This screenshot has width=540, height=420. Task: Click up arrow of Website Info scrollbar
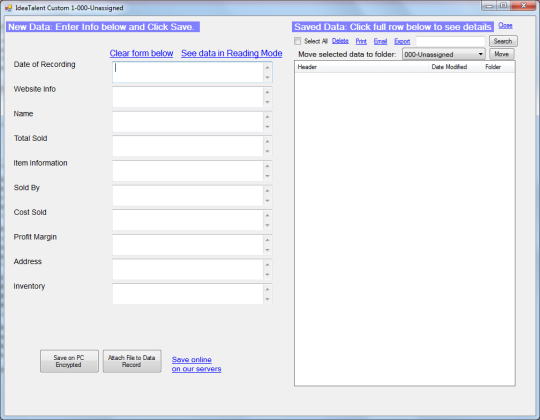268,92
